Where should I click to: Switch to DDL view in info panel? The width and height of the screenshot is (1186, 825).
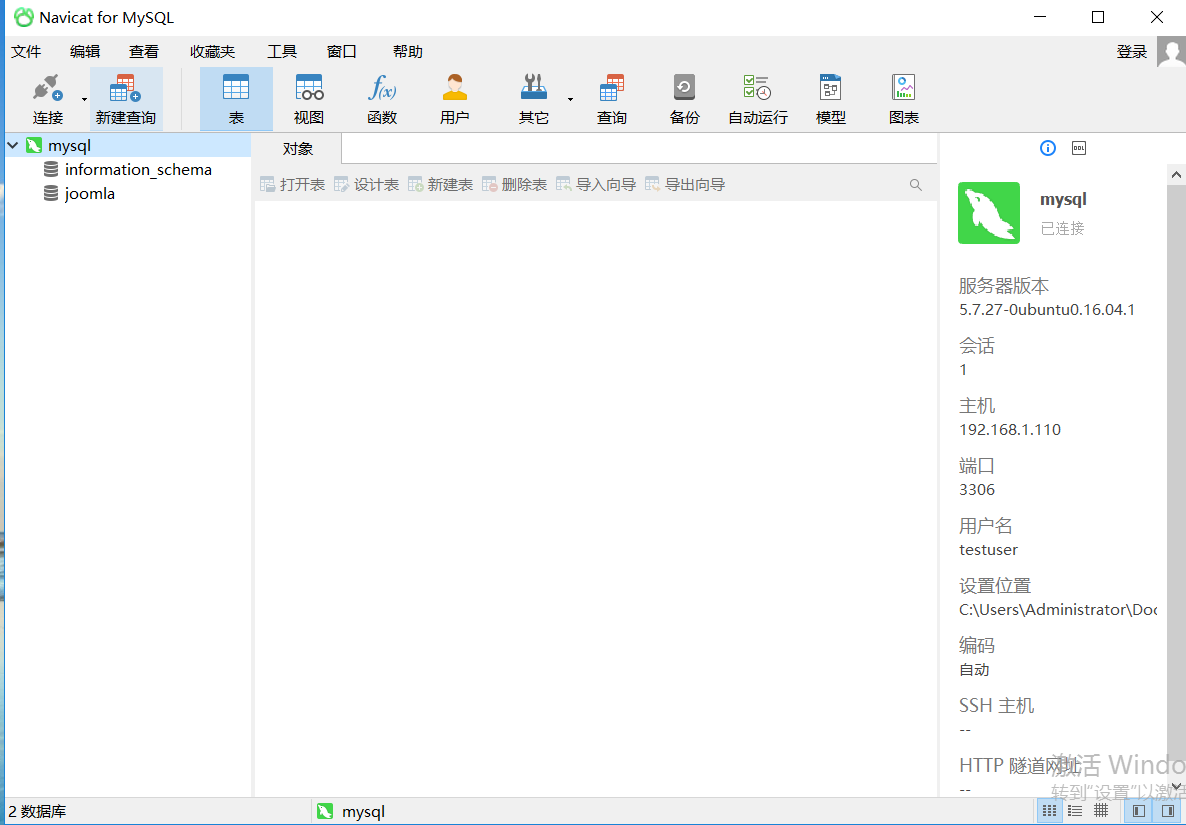click(1079, 148)
